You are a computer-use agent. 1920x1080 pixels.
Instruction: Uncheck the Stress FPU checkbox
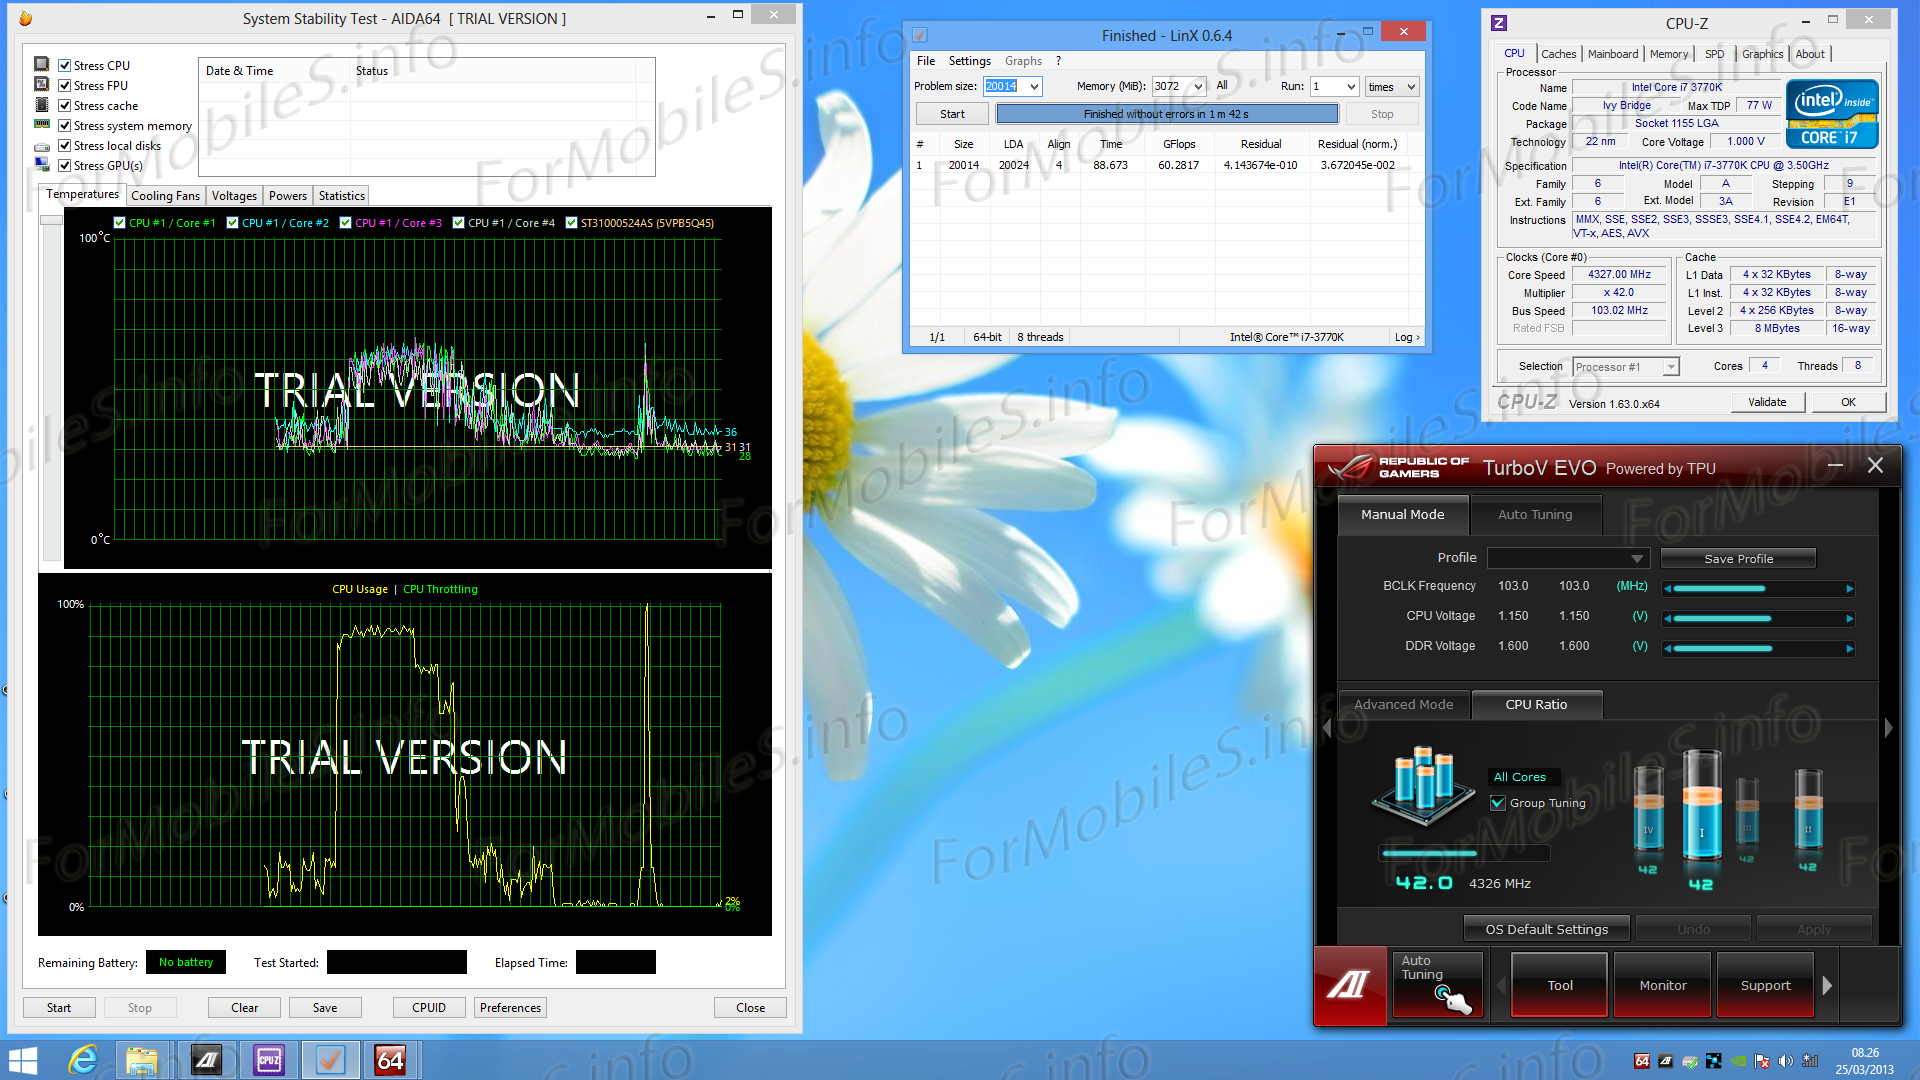click(x=65, y=86)
